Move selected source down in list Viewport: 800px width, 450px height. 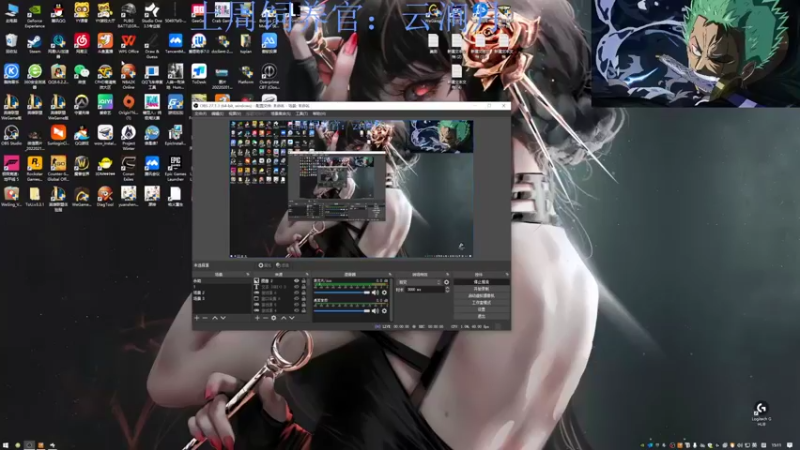click(292, 318)
